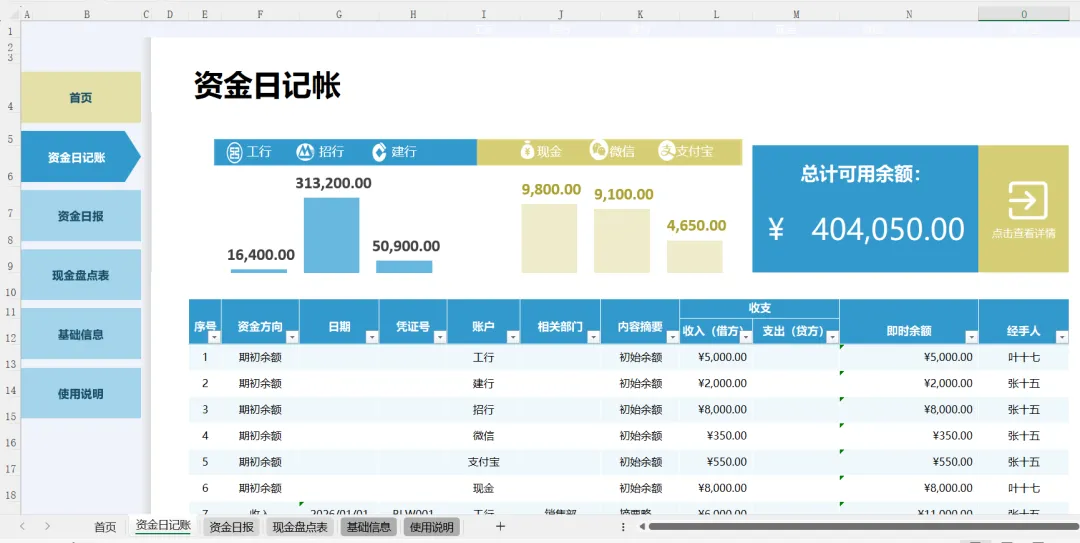Click cell 微信 in row 4

click(x=484, y=436)
